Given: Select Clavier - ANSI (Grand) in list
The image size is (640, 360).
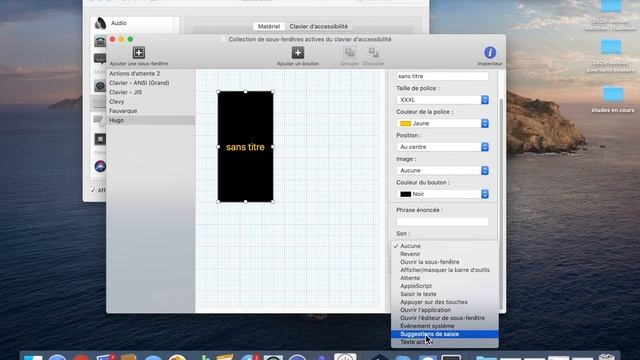Looking at the screenshot, I should point(151,83).
